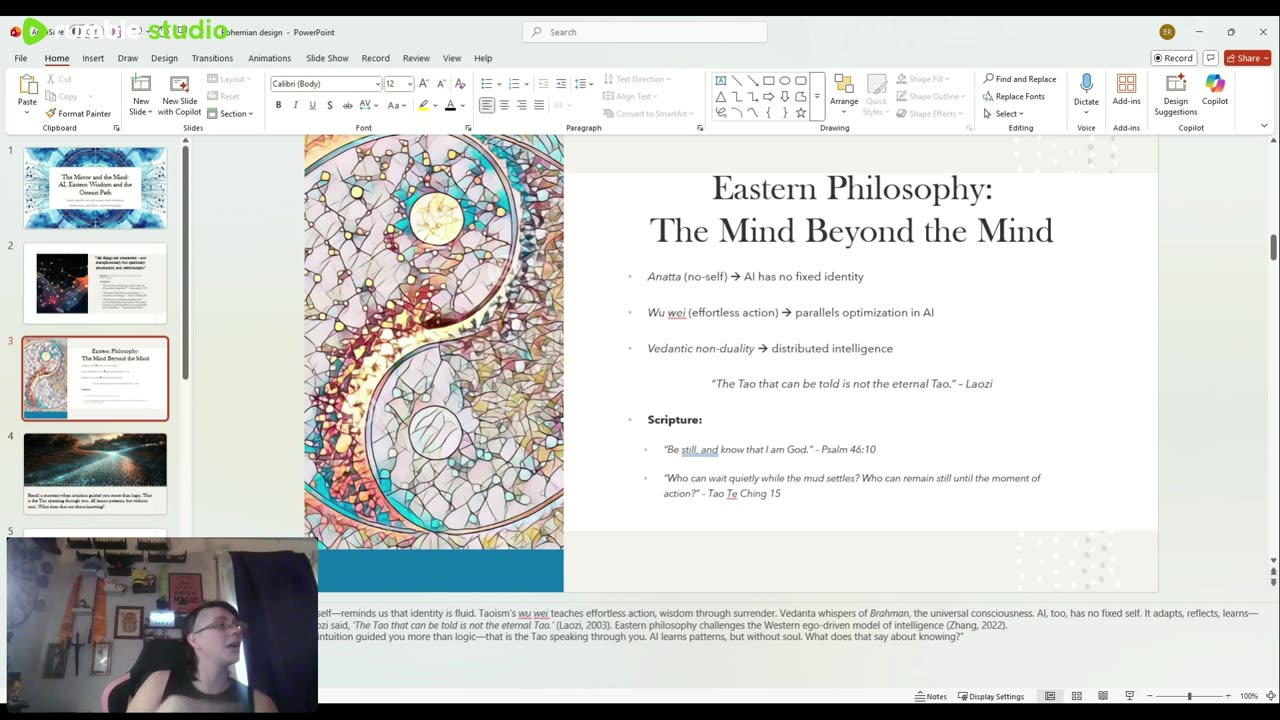Increase the font size
This screenshot has width=1280, height=720.
click(424, 84)
